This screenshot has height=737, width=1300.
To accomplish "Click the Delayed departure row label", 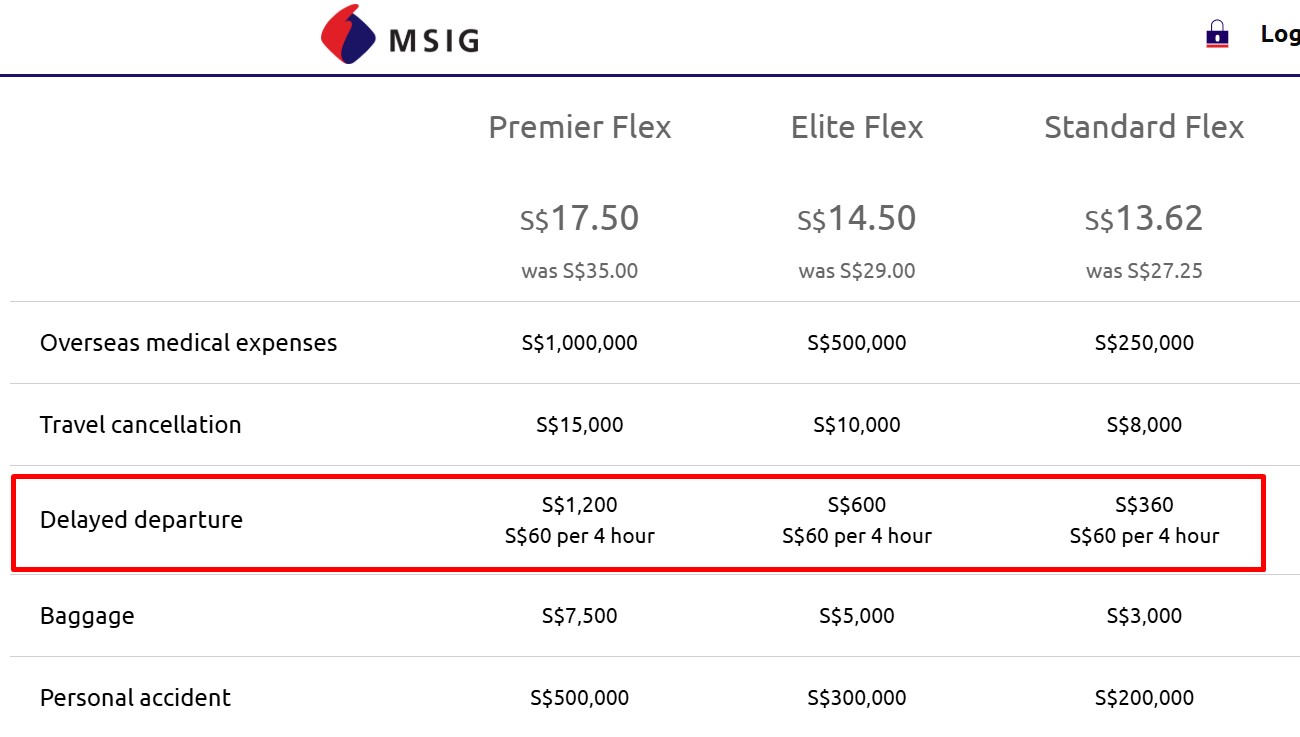I will 141,520.
